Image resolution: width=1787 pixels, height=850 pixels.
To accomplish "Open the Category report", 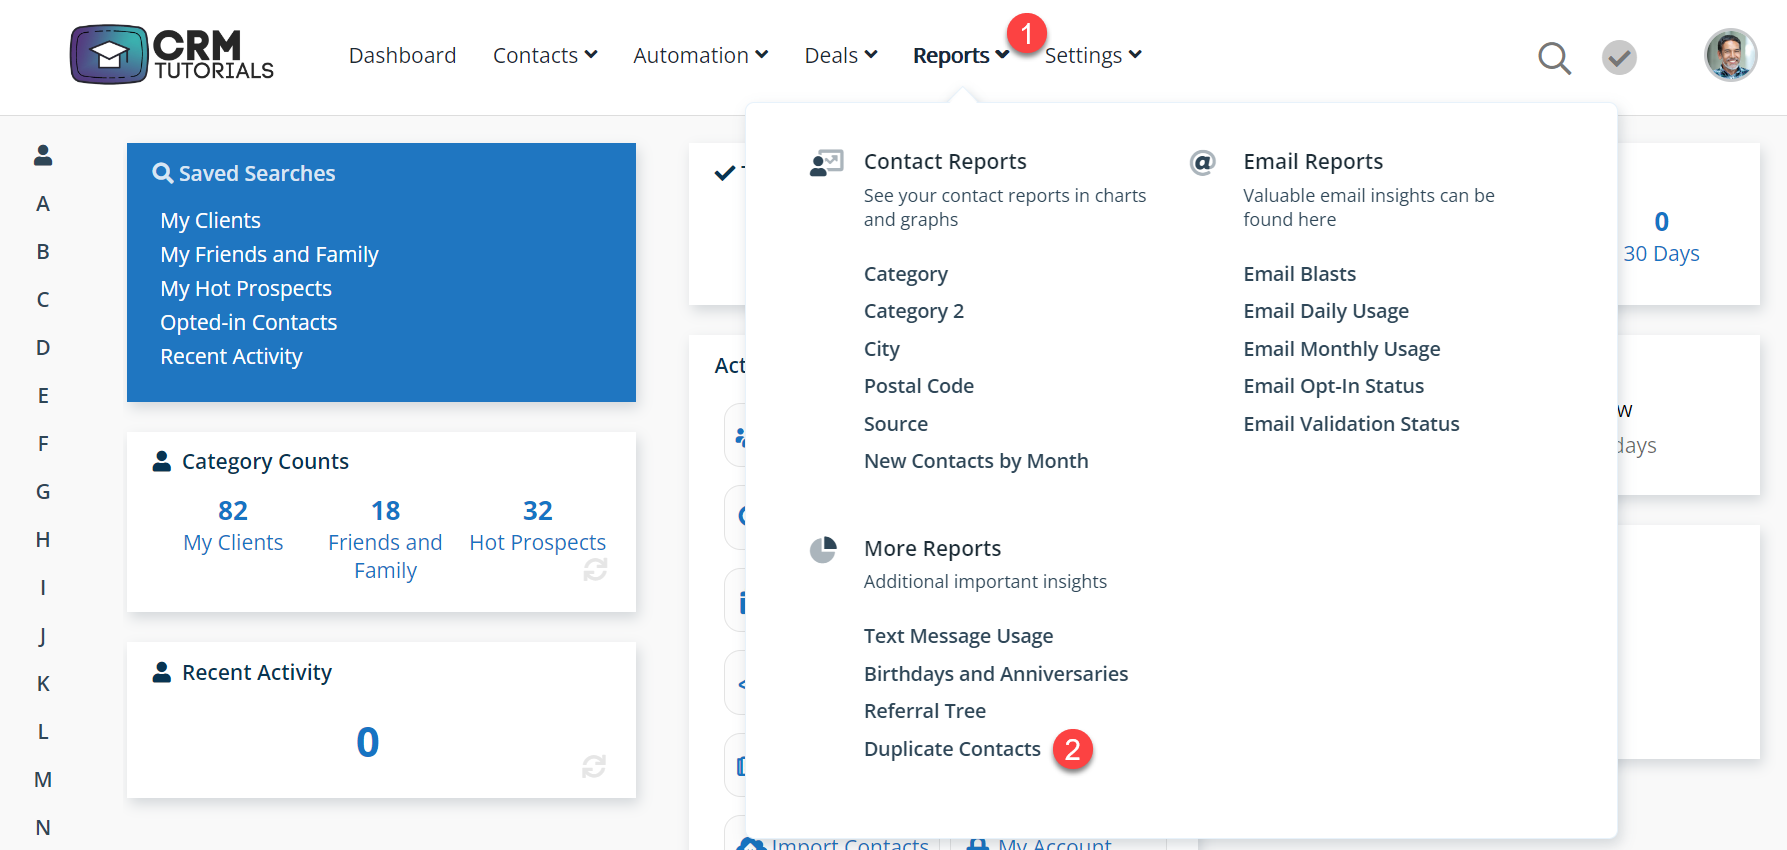I will 906,274.
